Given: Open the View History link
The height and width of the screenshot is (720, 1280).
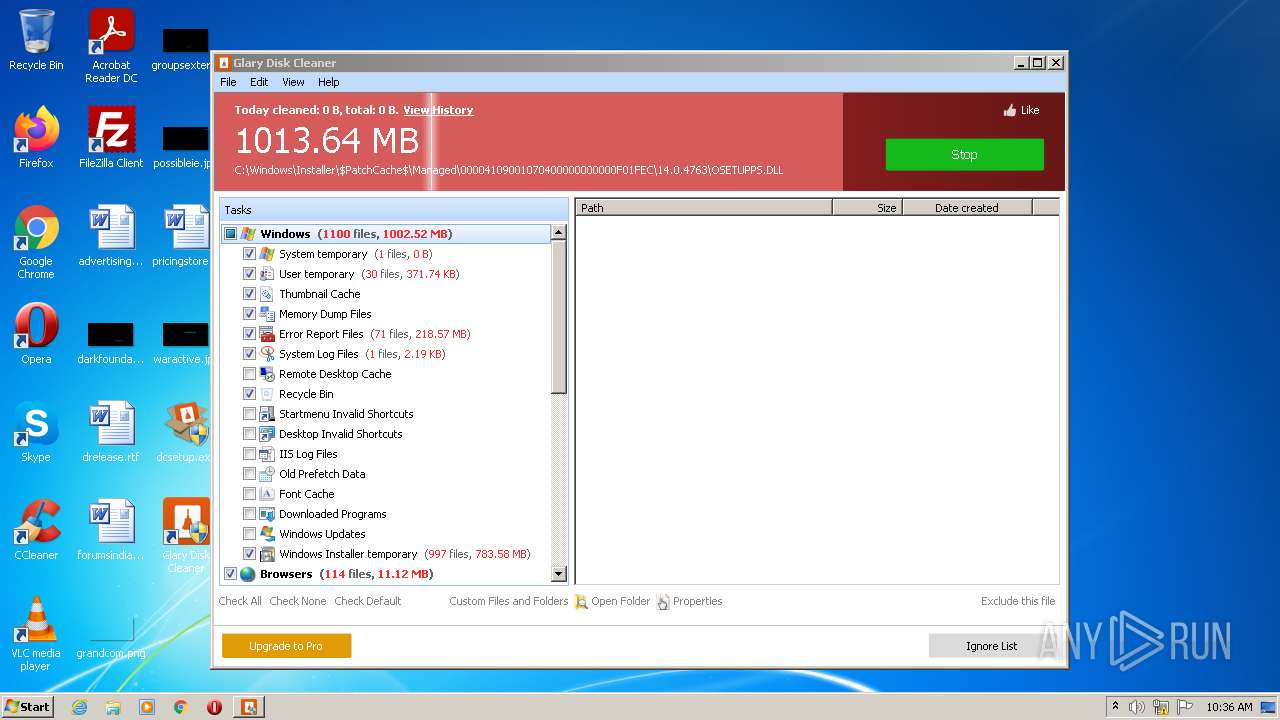Looking at the screenshot, I should tap(438, 110).
